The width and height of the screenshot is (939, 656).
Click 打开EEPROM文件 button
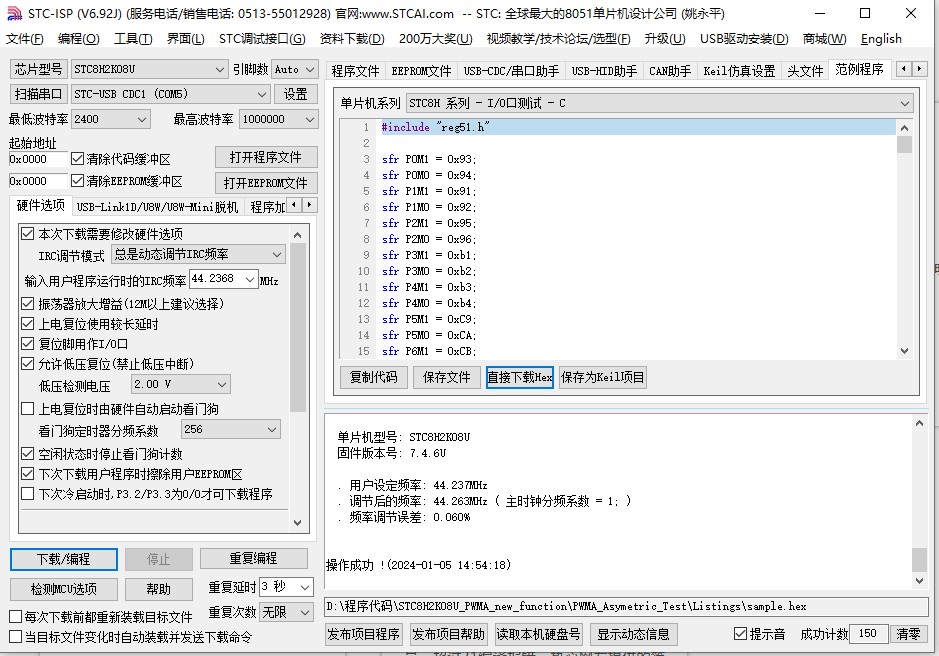click(x=266, y=183)
